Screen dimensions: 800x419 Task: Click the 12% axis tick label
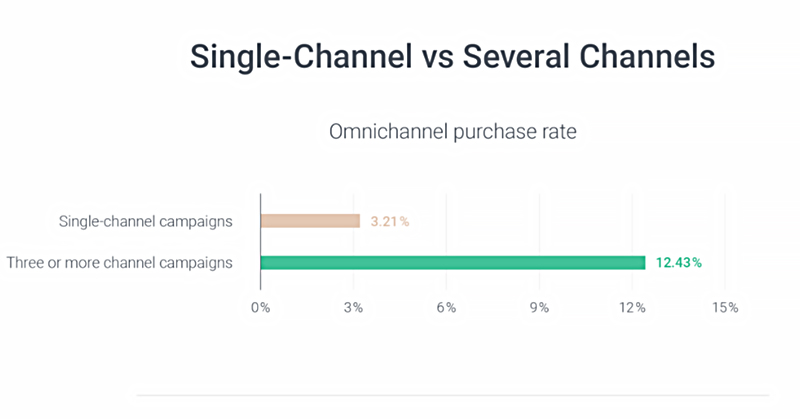(632, 308)
